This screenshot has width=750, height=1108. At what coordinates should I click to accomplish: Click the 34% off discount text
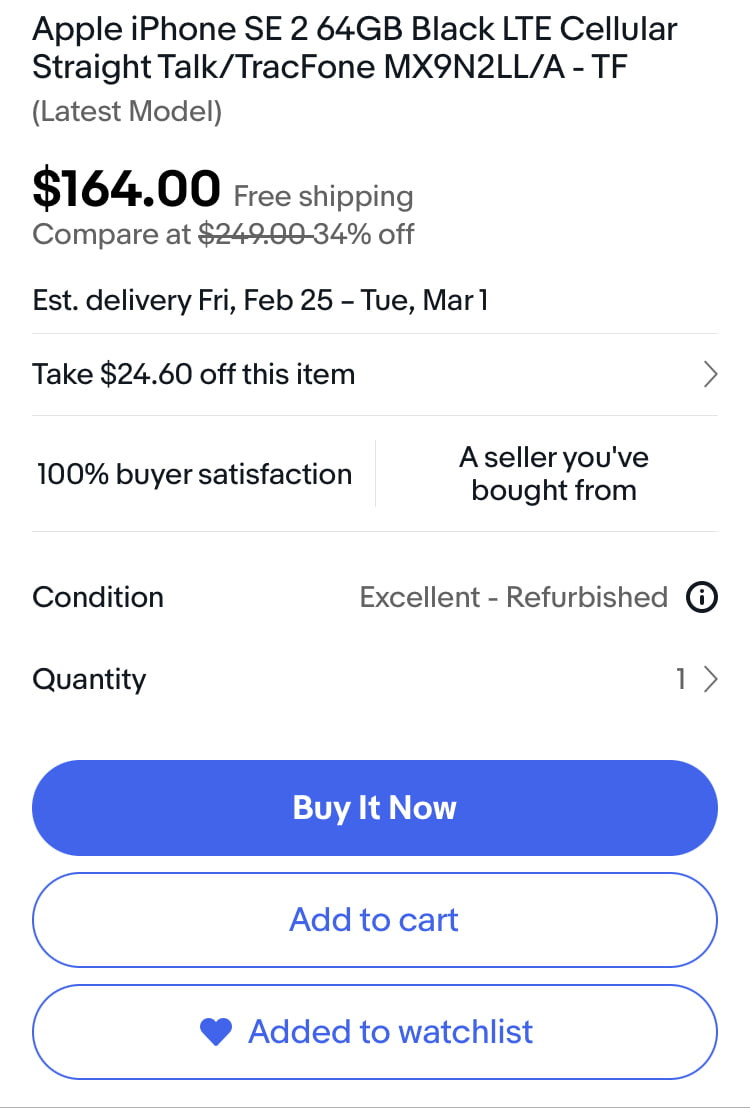tap(363, 235)
